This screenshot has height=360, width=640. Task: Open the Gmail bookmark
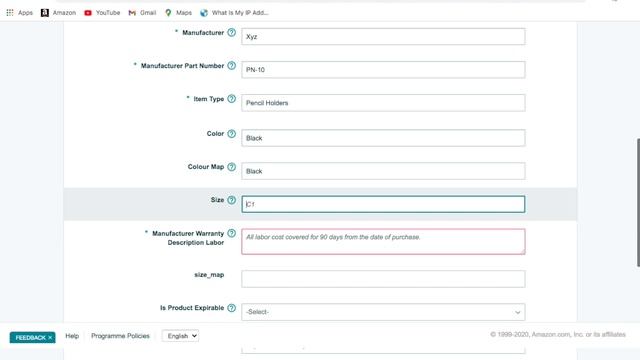(142, 13)
